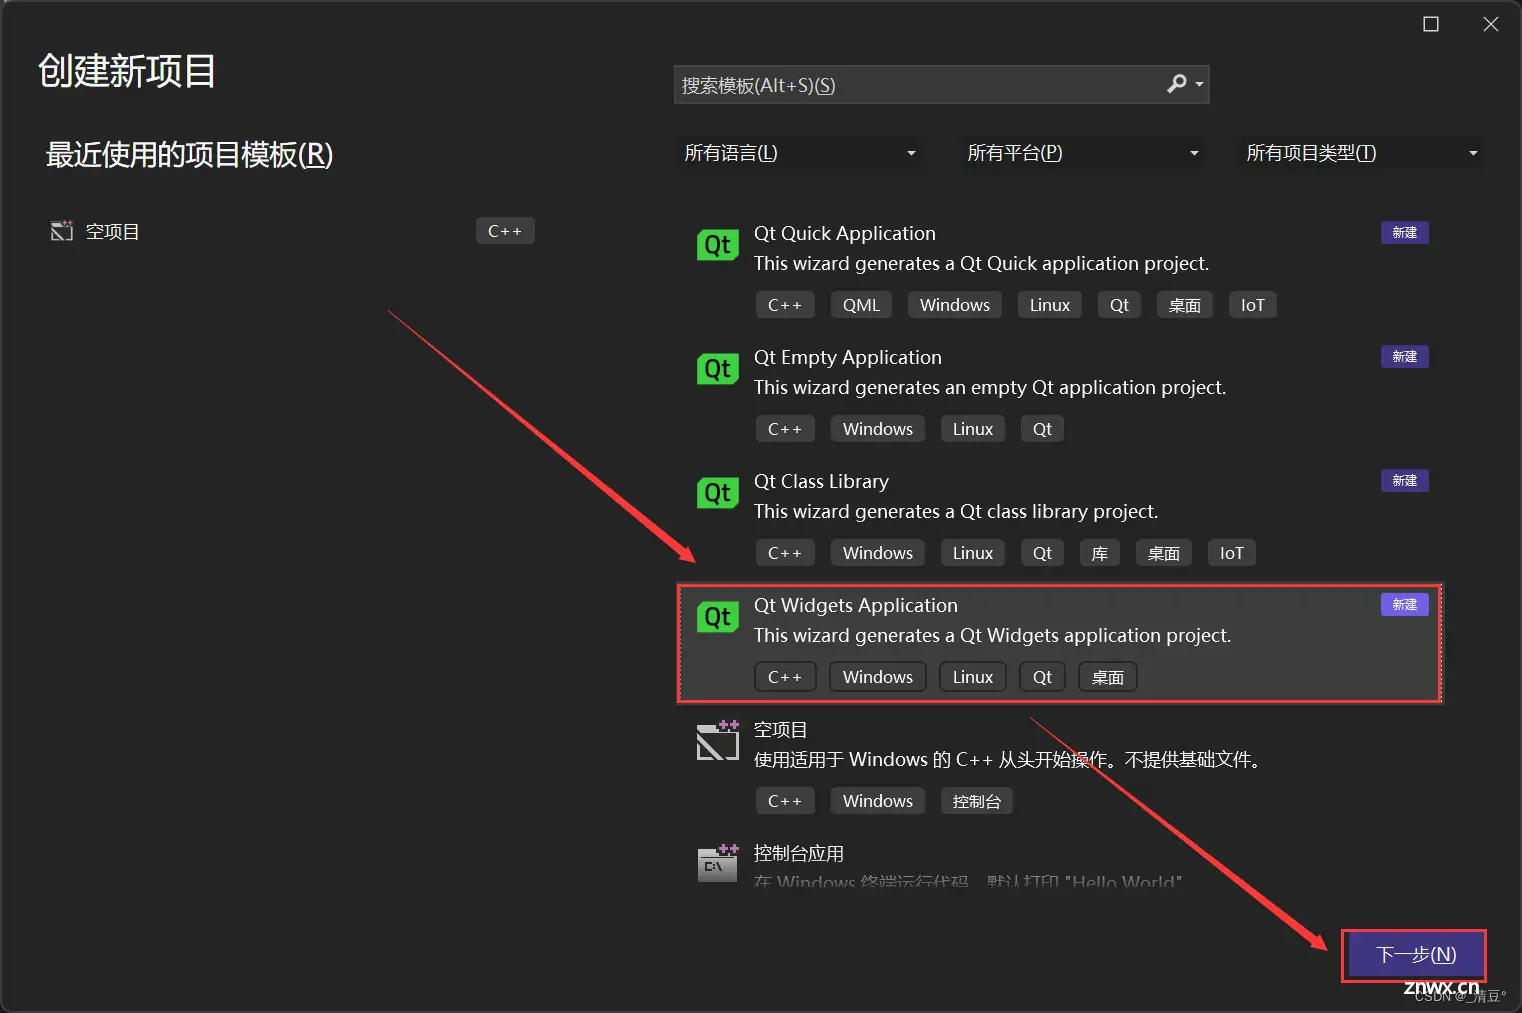Click 桌面 tag under Qt Quick Application
Image resolution: width=1522 pixels, height=1013 pixels.
(1185, 305)
